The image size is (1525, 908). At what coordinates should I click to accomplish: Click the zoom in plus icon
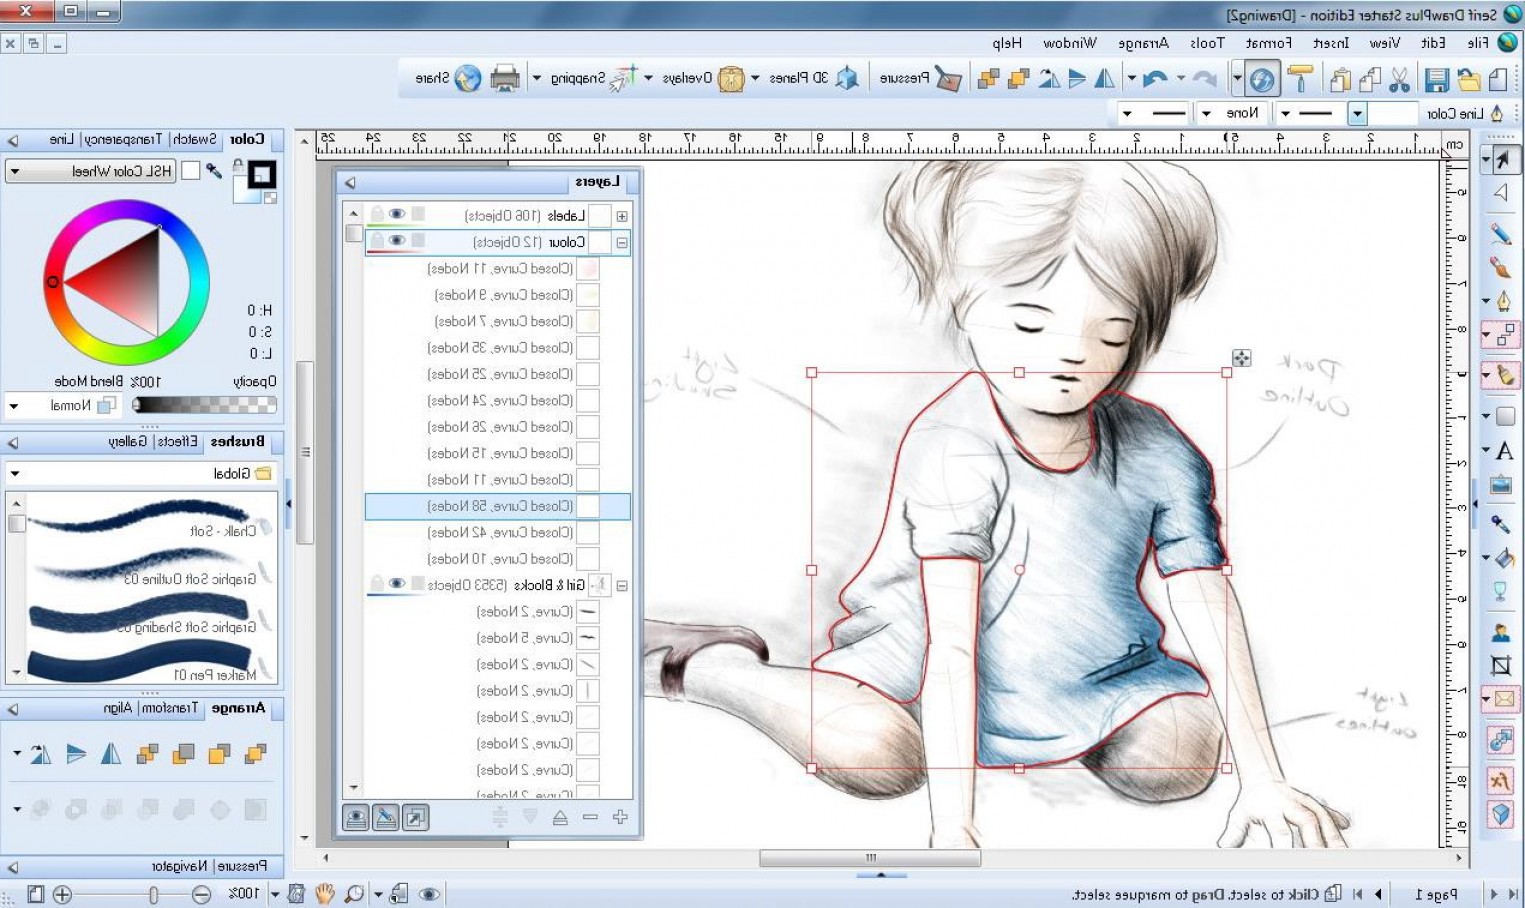(62, 895)
